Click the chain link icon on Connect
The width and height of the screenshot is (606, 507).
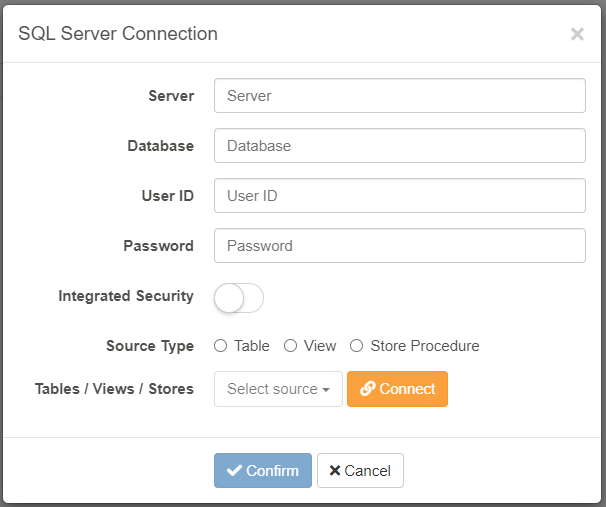pos(367,389)
